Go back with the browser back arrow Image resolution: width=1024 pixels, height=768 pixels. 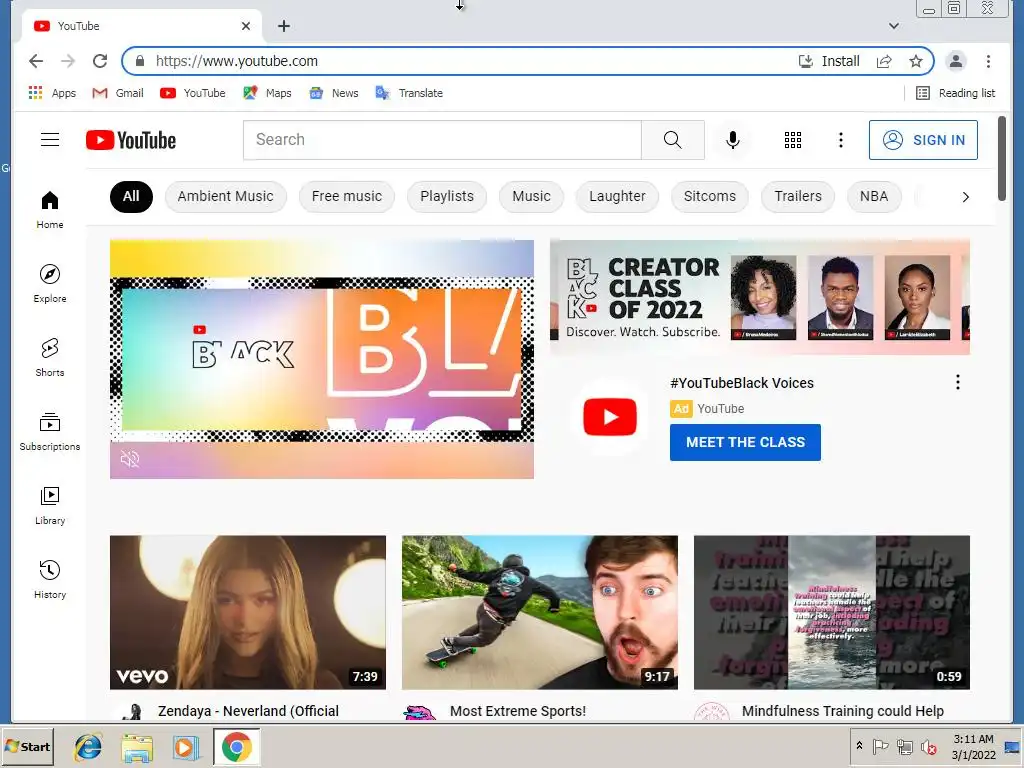tap(36, 61)
